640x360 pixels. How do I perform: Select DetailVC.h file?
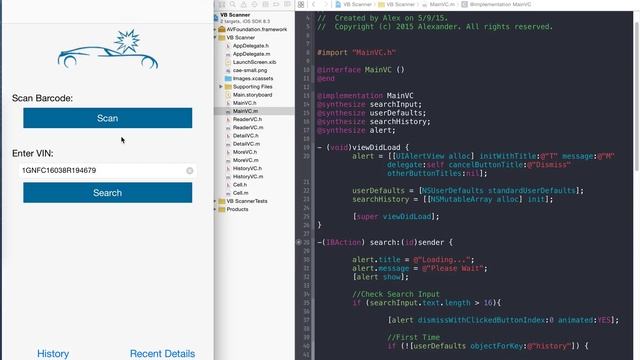click(245, 136)
